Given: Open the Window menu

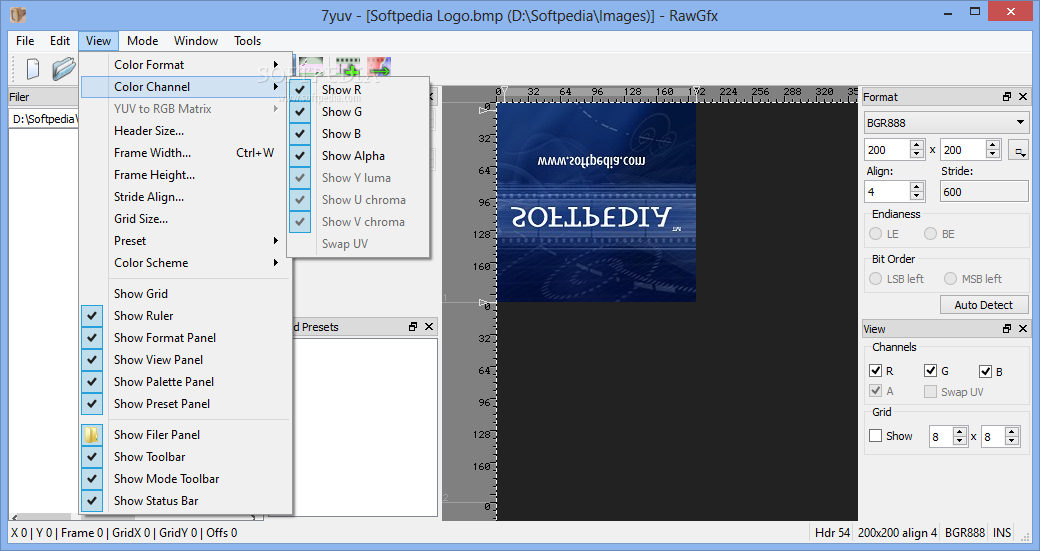Looking at the screenshot, I should click(x=196, y=40).
